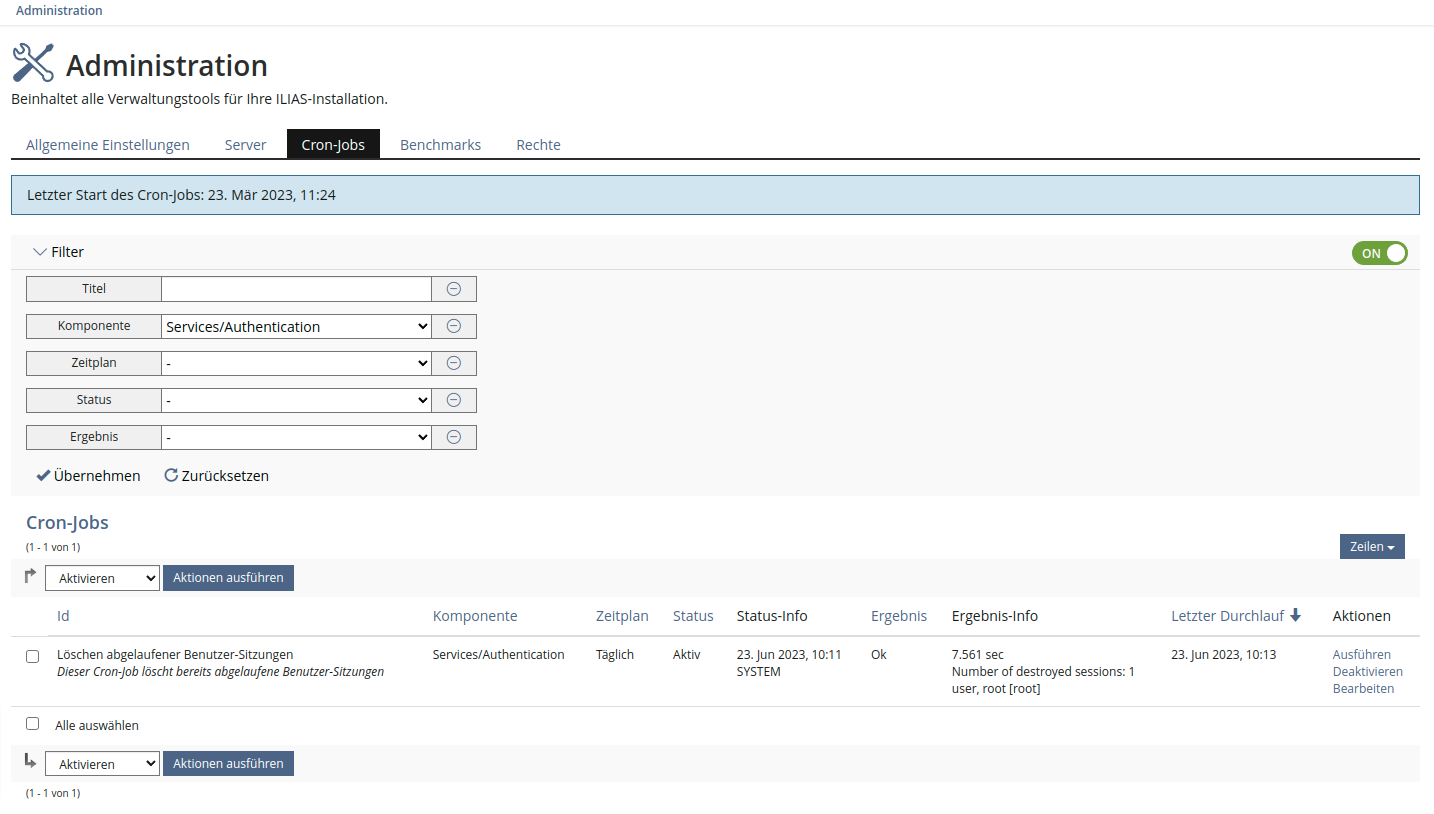Remove the Titel filter via minus icon
The image size is (1434, 814).
coord(453,289)
